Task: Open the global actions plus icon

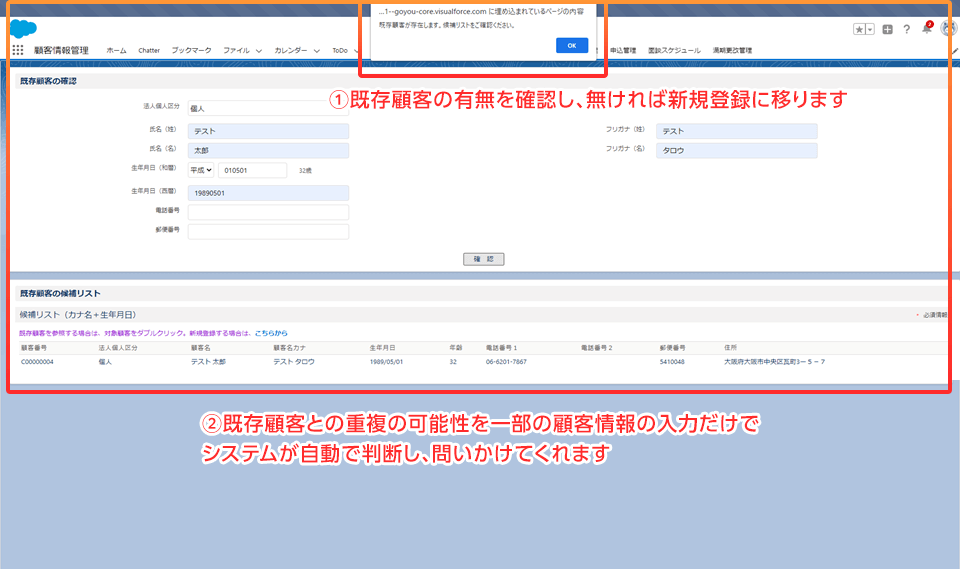Action: click(x=888, y=29)
